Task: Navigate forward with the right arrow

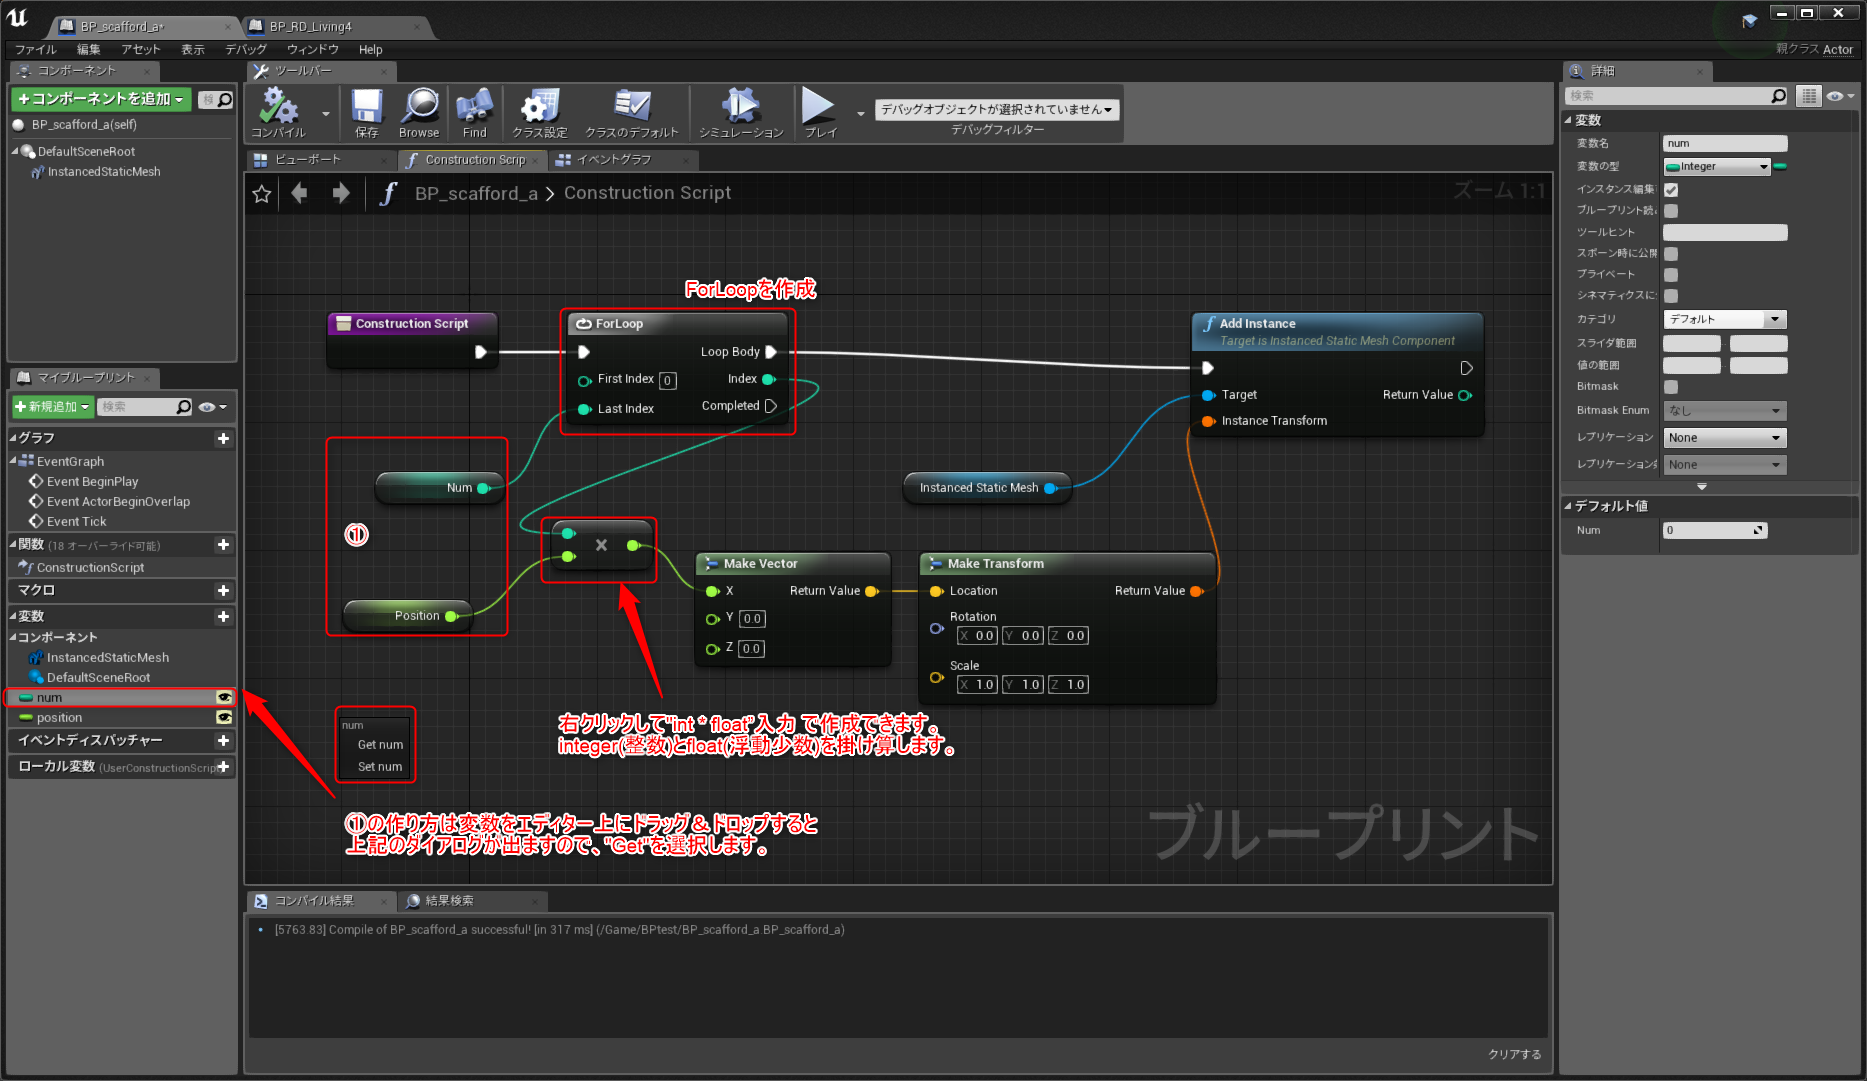Action: (341, 193)
